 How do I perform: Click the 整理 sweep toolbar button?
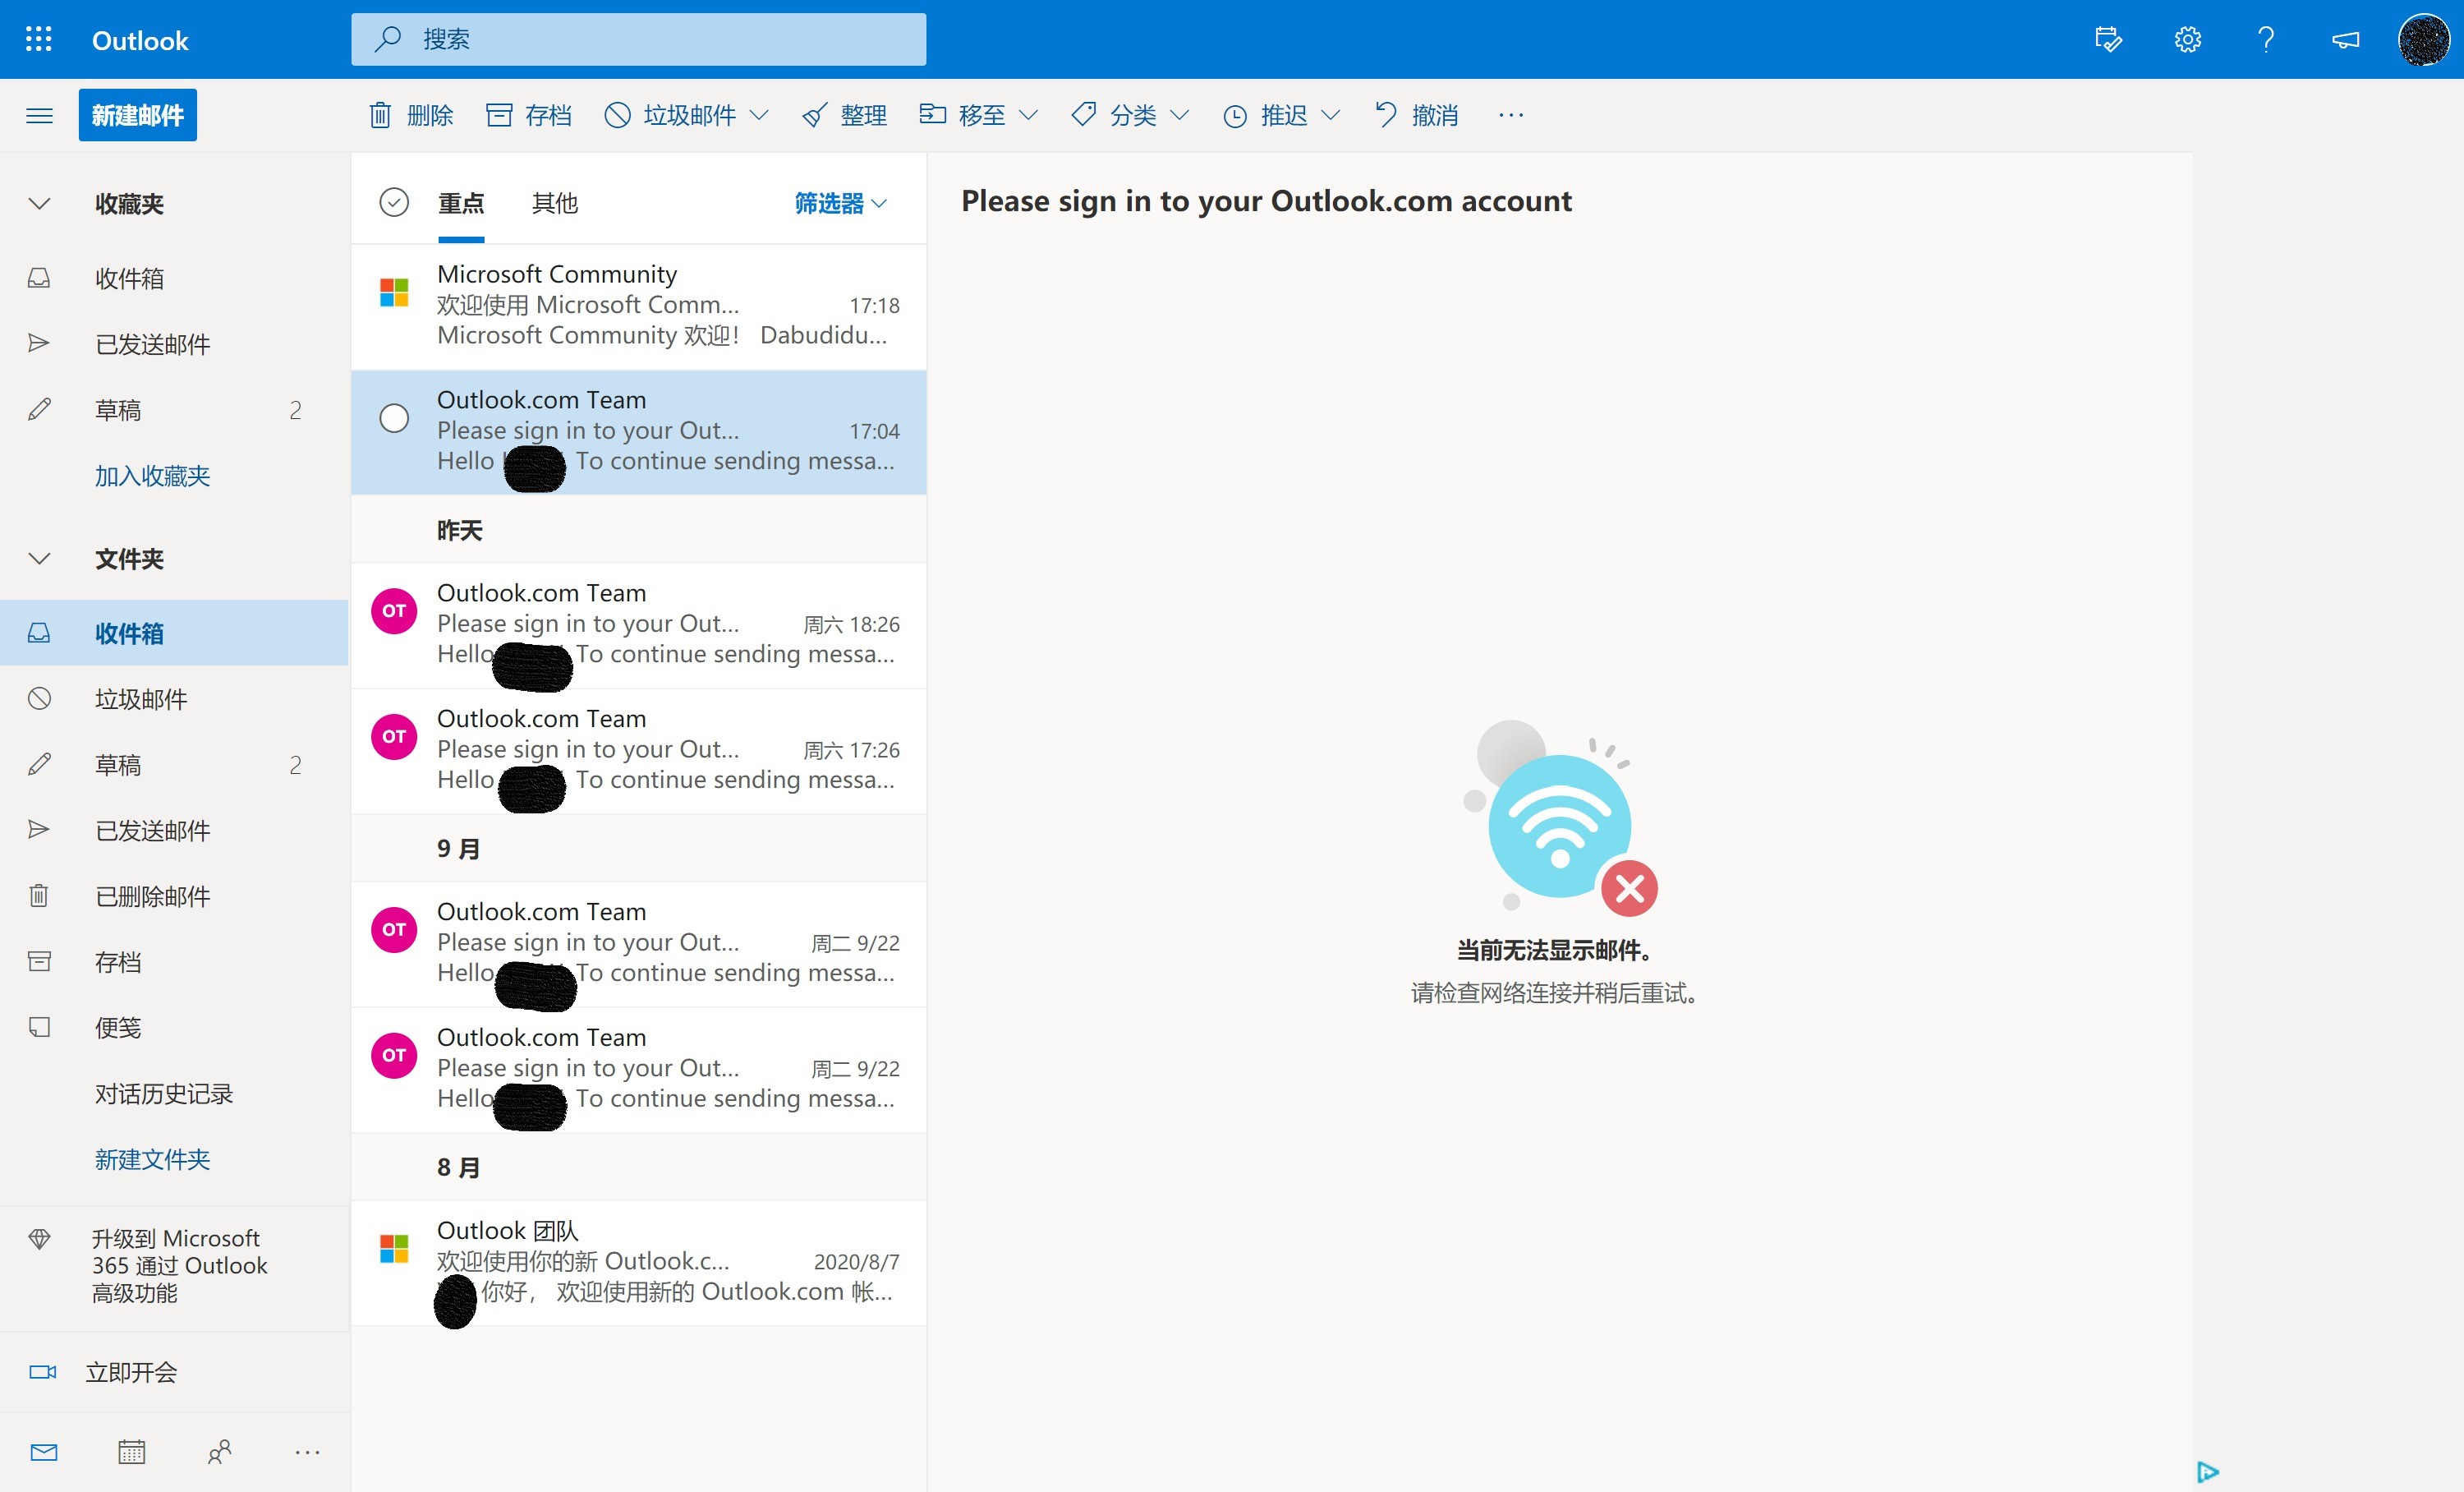coord(844,115)
